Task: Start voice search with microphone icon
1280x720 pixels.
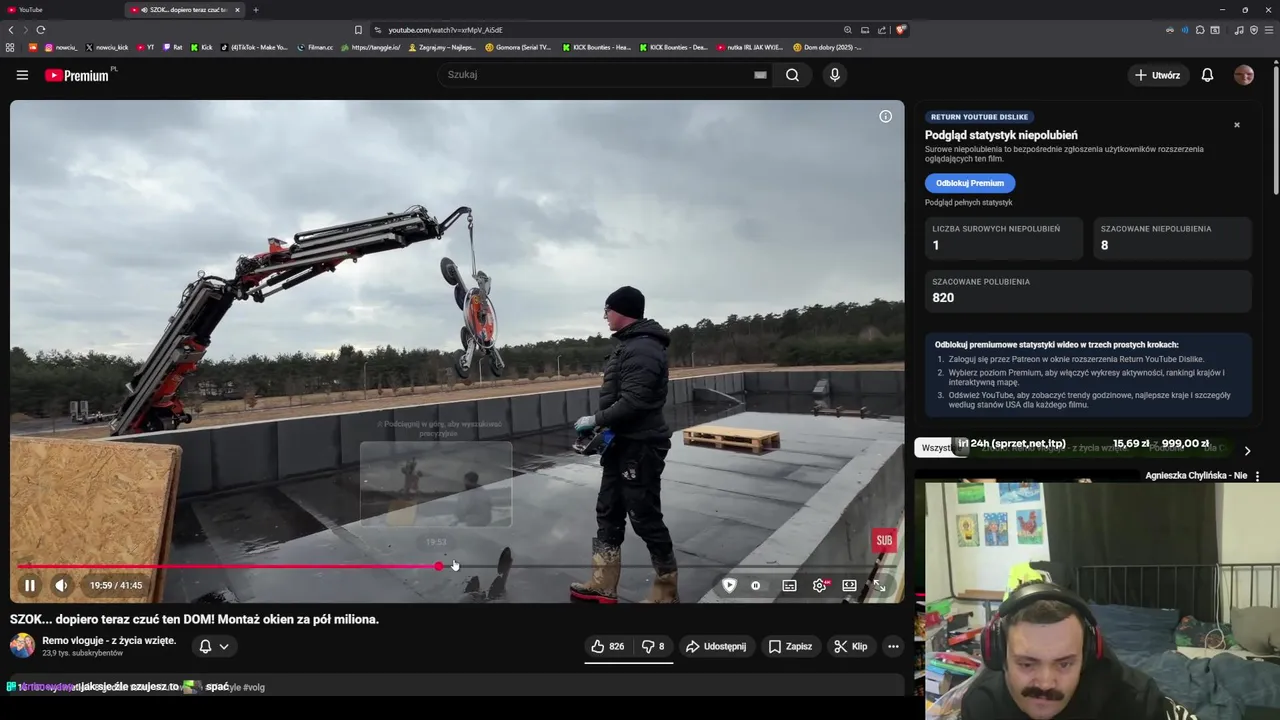Action: [835, 75]
